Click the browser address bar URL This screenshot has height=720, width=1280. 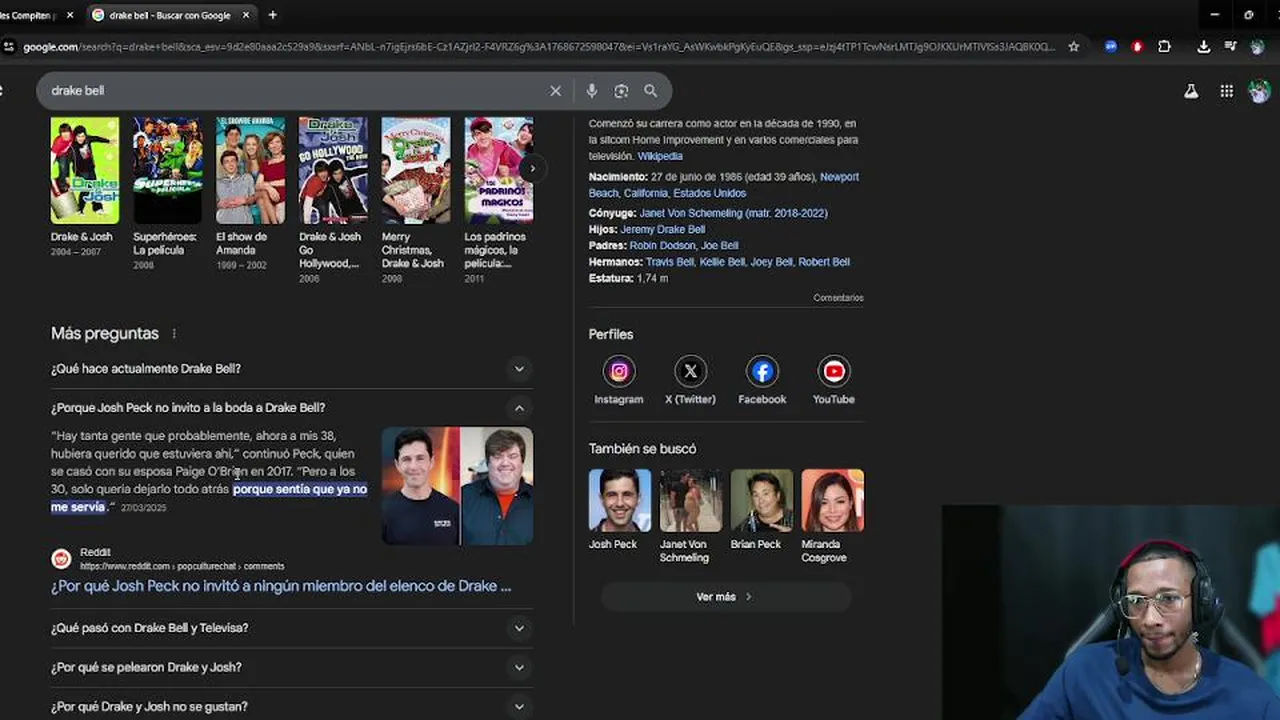[x=538, y=46]
